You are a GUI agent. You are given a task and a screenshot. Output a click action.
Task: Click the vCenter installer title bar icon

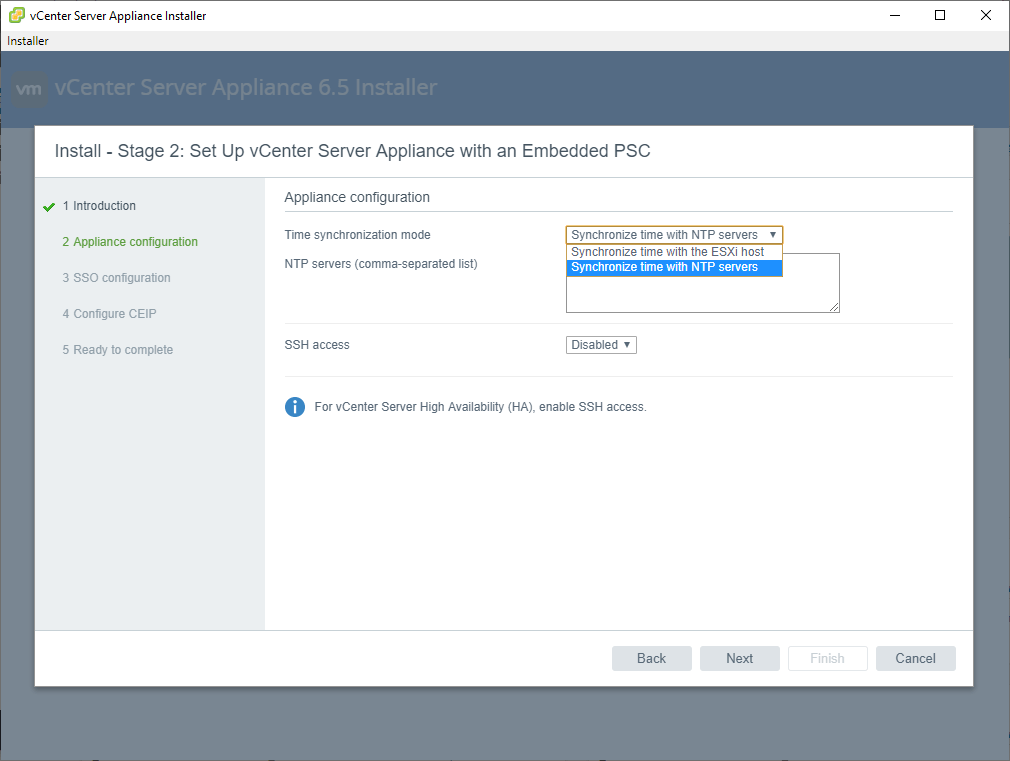pyautogui.click(x=16, y=15)
